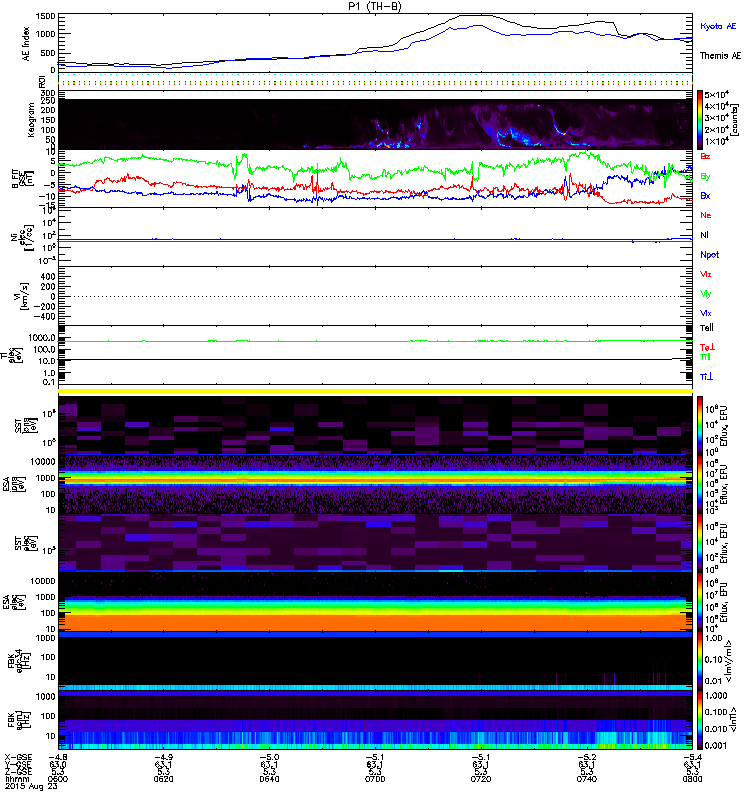Click the 0740 time axis label
The height and width of the screenshot is (800, 750).
[x=587, y=779]
